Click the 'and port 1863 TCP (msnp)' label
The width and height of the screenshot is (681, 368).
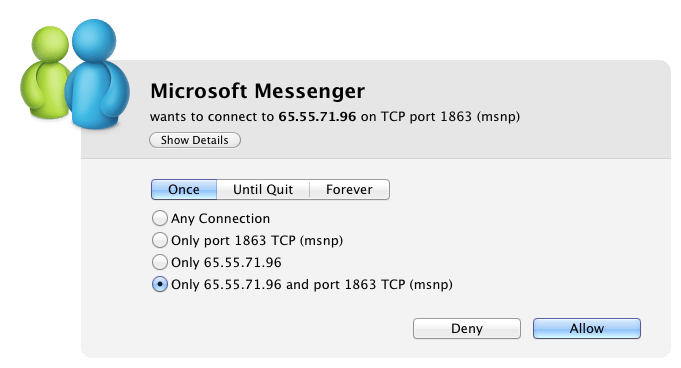tap(369, 285)
